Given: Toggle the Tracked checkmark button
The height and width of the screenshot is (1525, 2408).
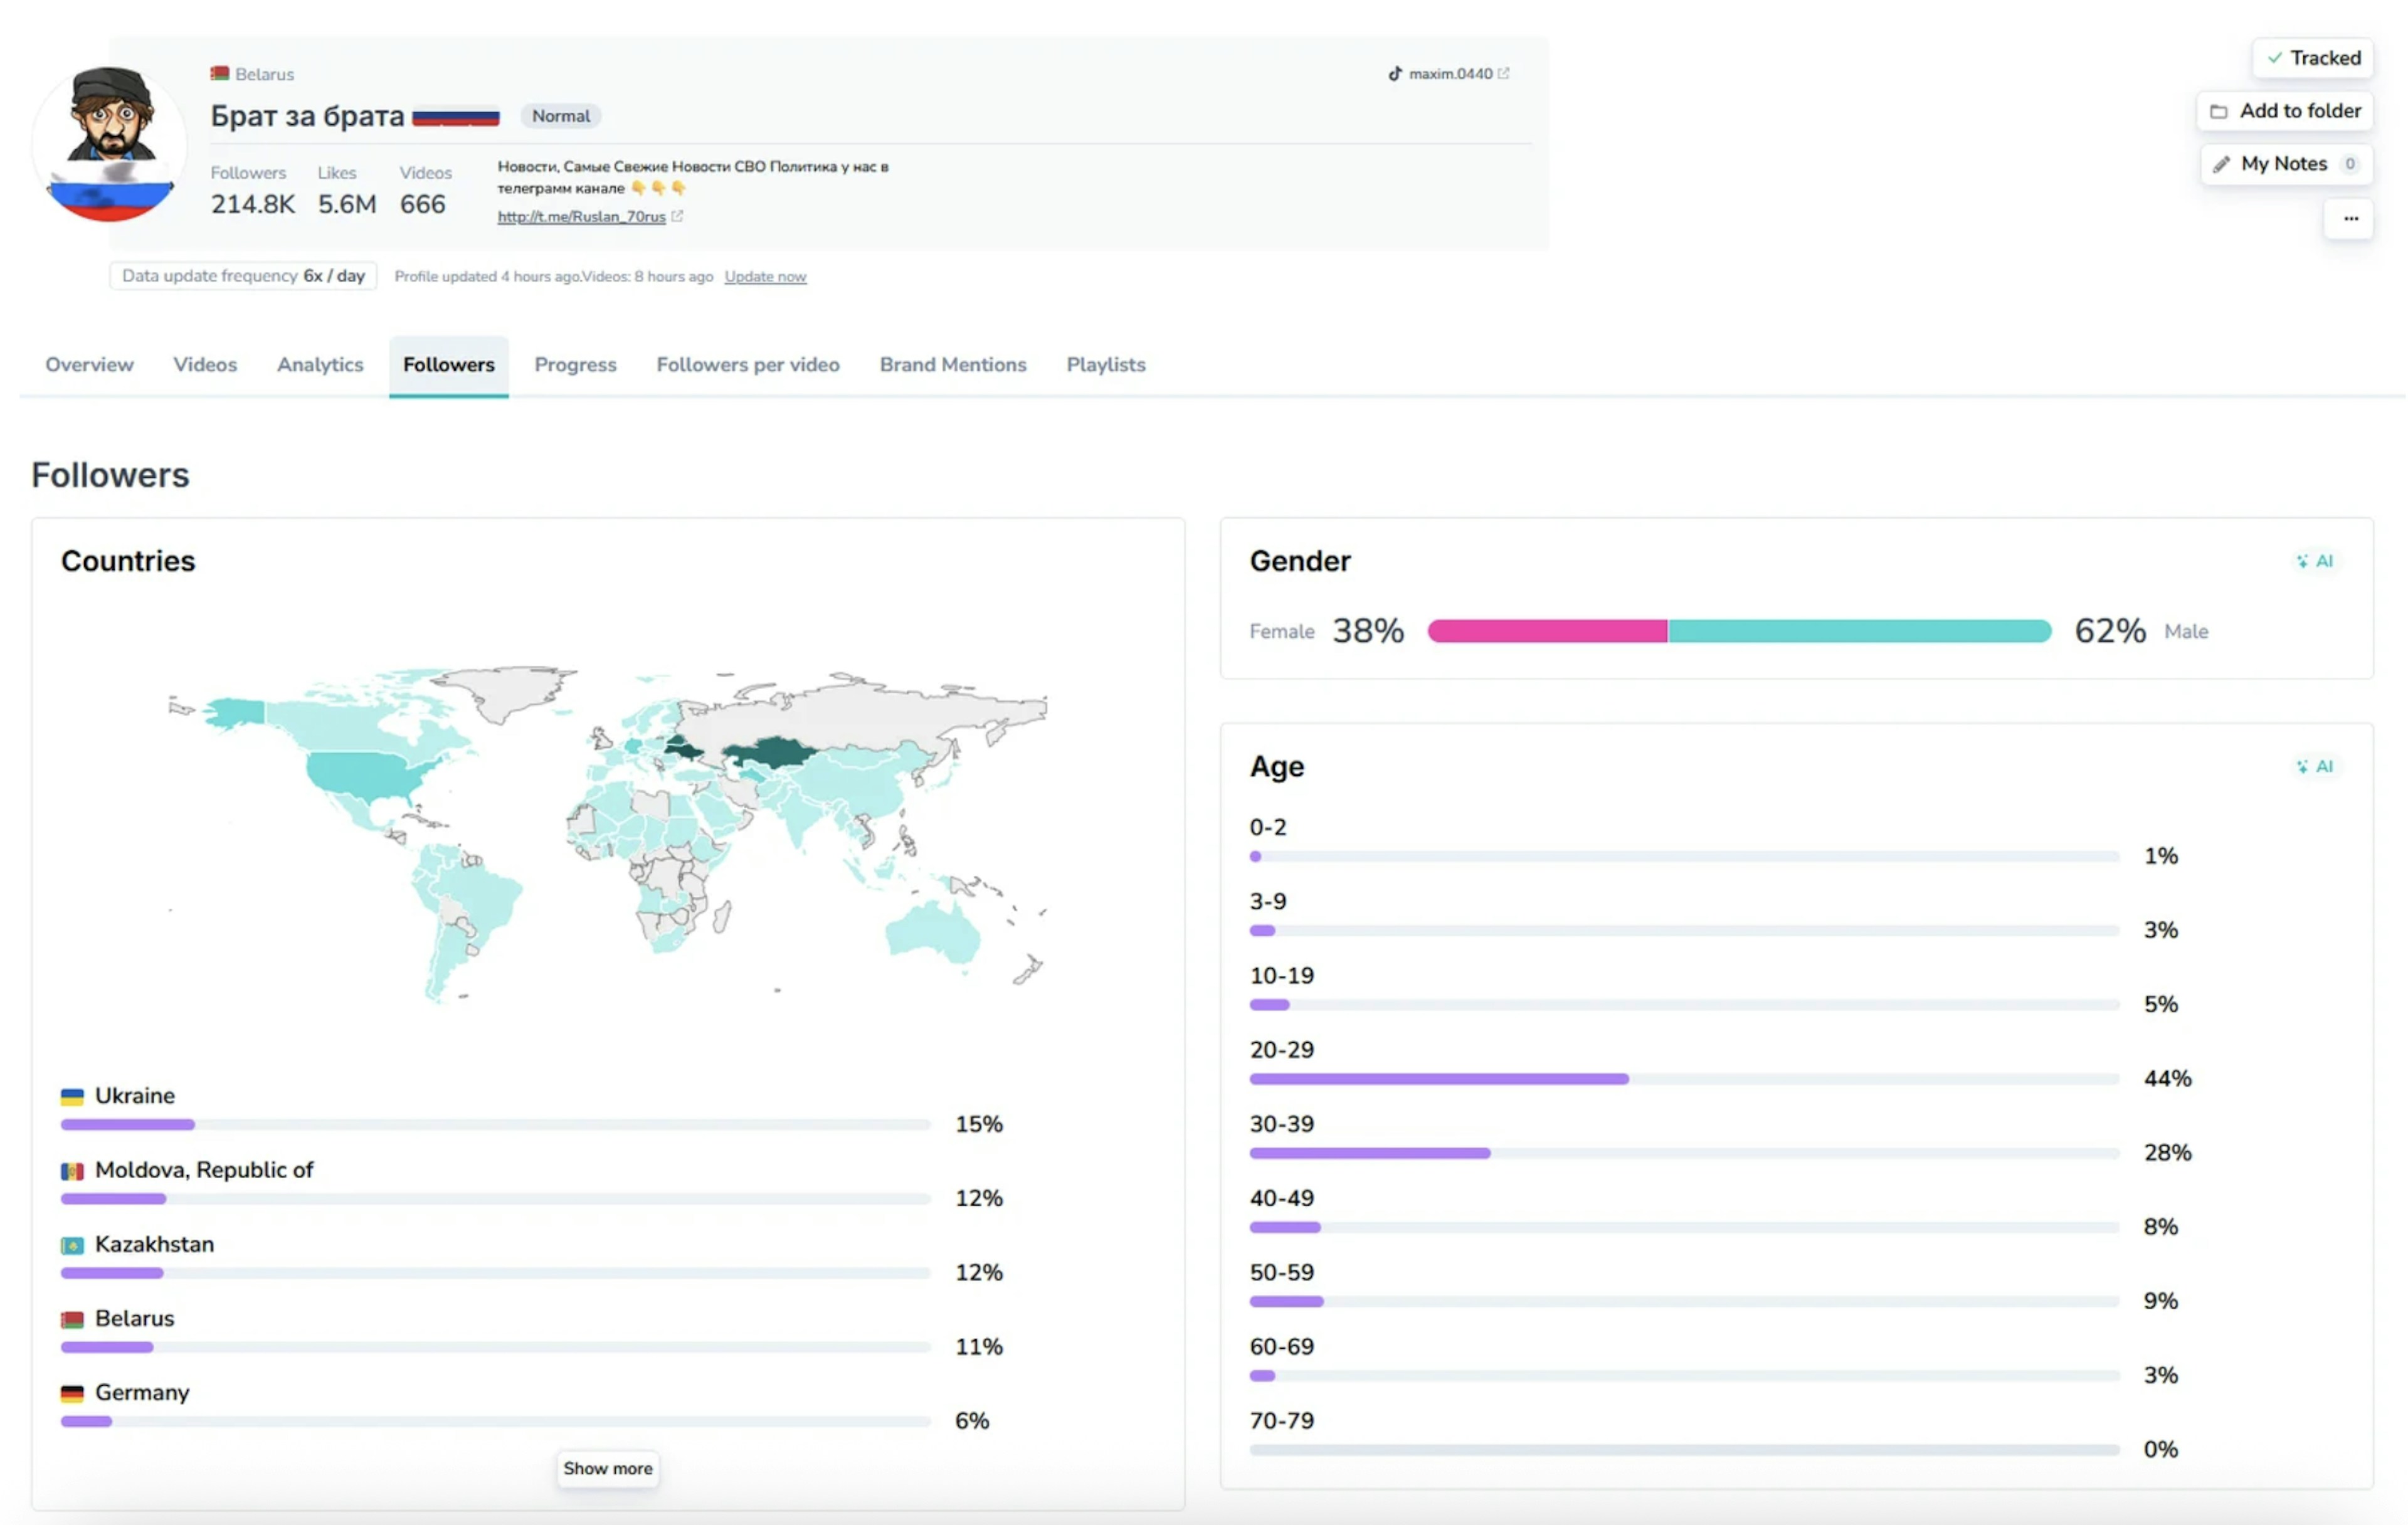Looking at the screenshot, I should (2312, 58).
